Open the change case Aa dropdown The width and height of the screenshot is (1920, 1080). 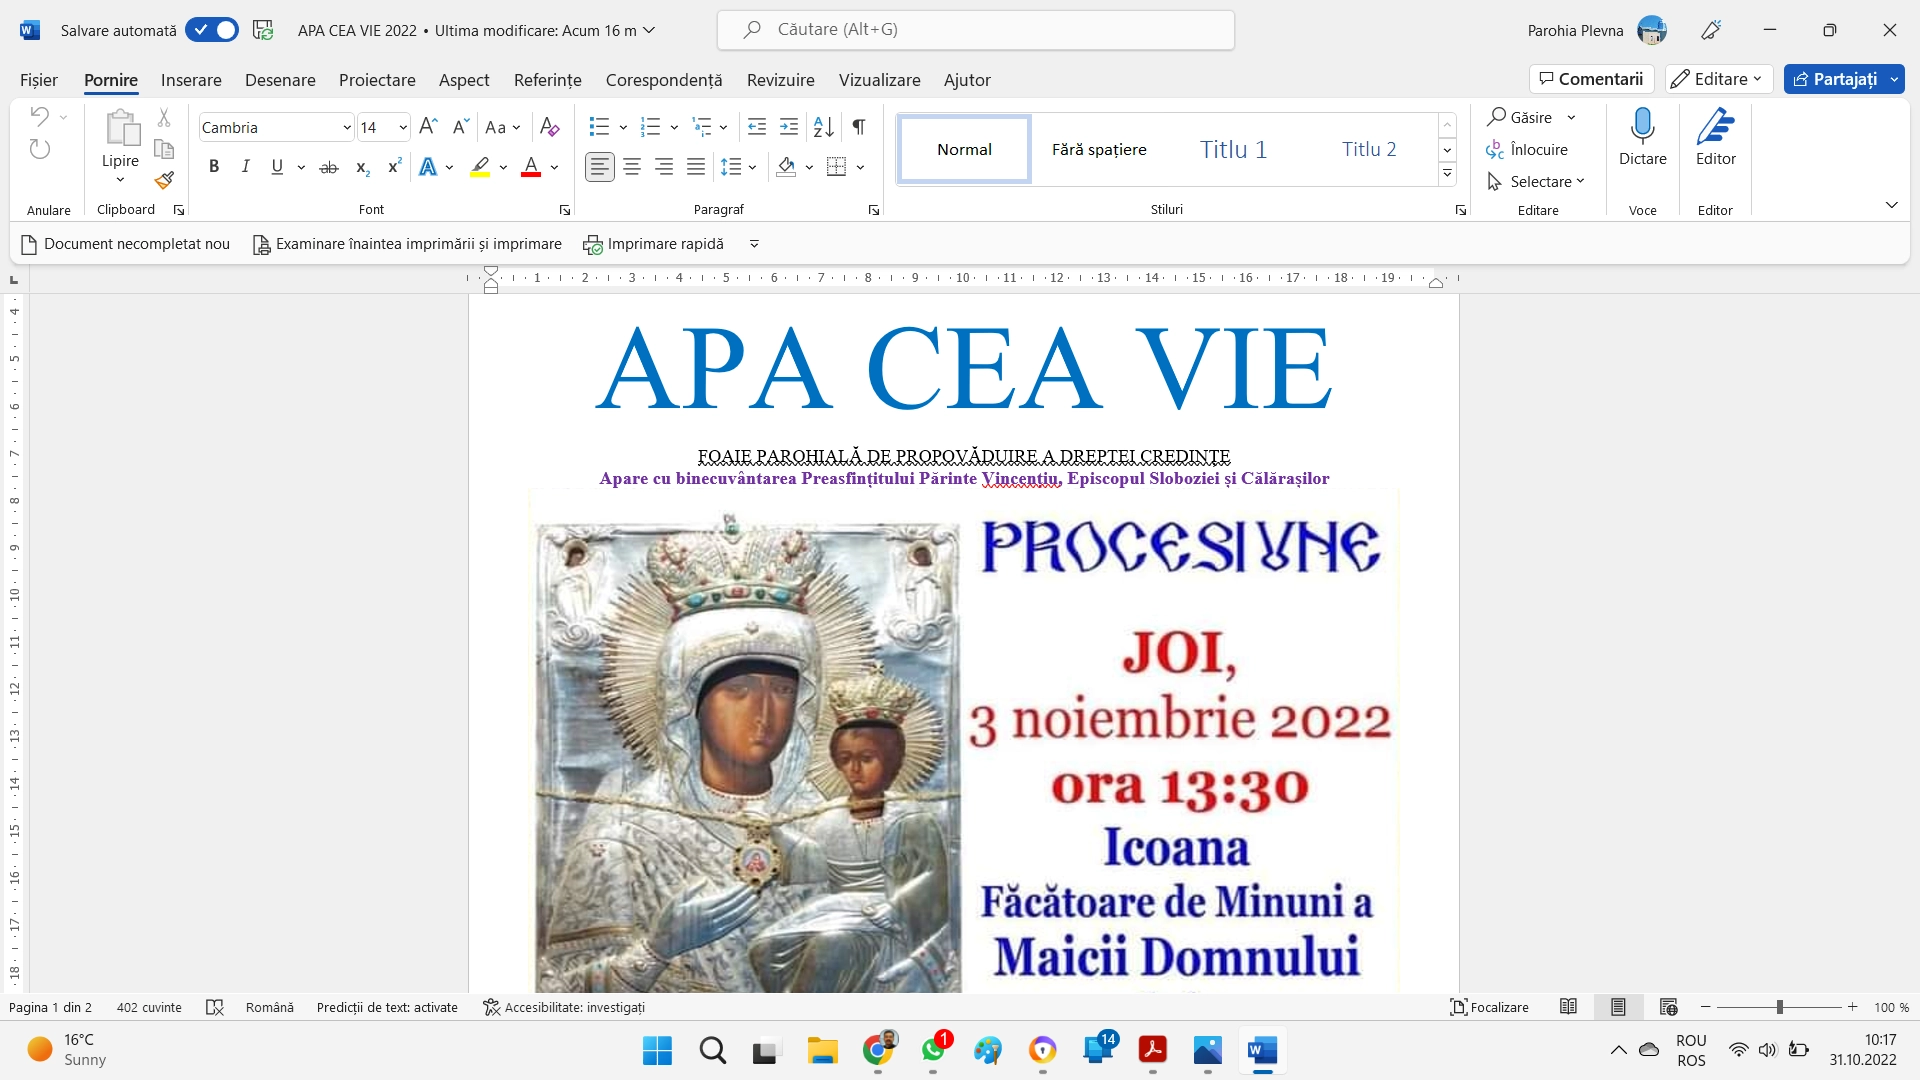pyautogui.click(x=503, y=127)
